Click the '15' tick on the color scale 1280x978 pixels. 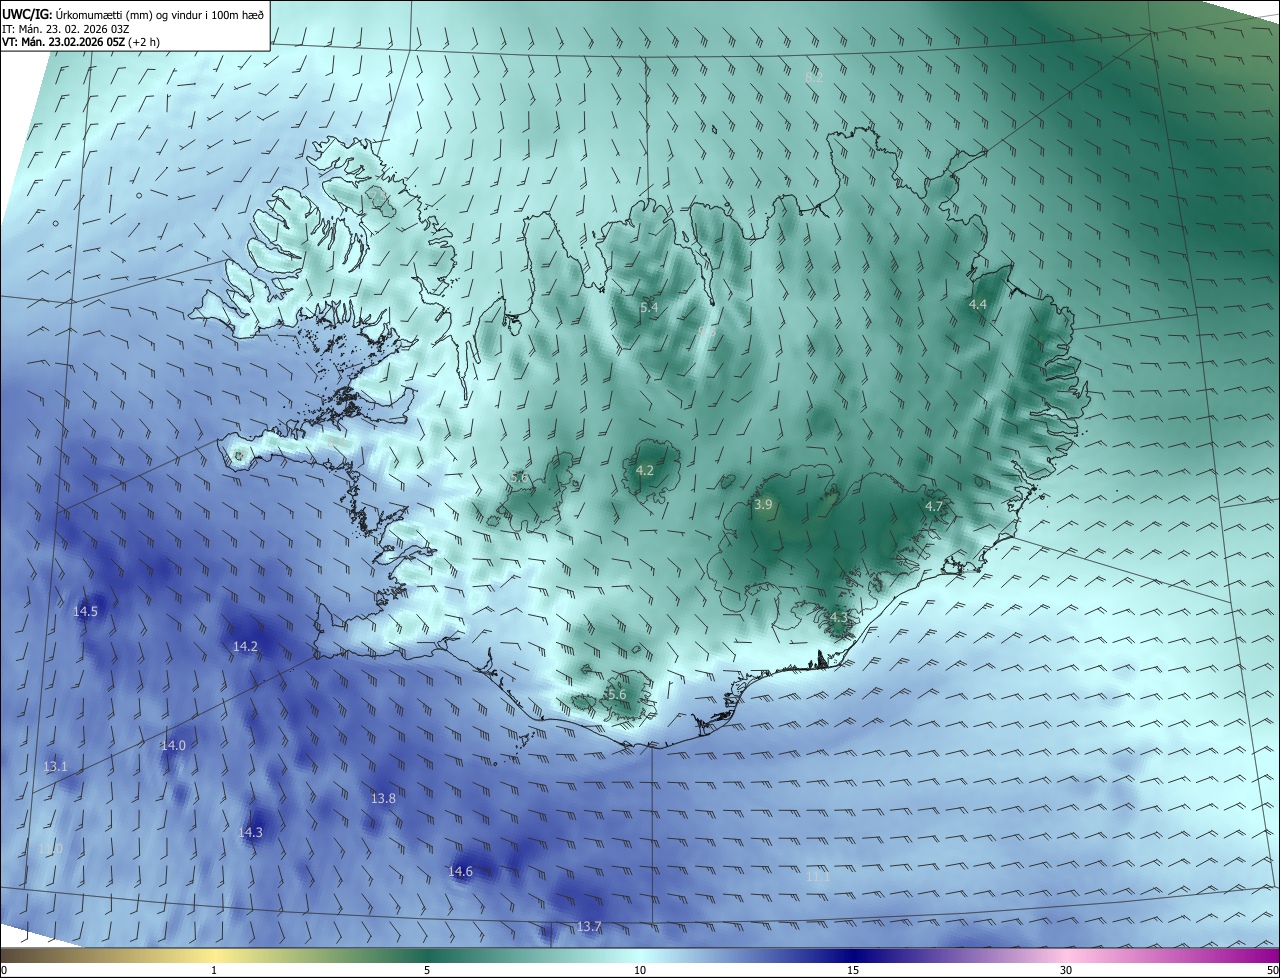pos(853,970)
